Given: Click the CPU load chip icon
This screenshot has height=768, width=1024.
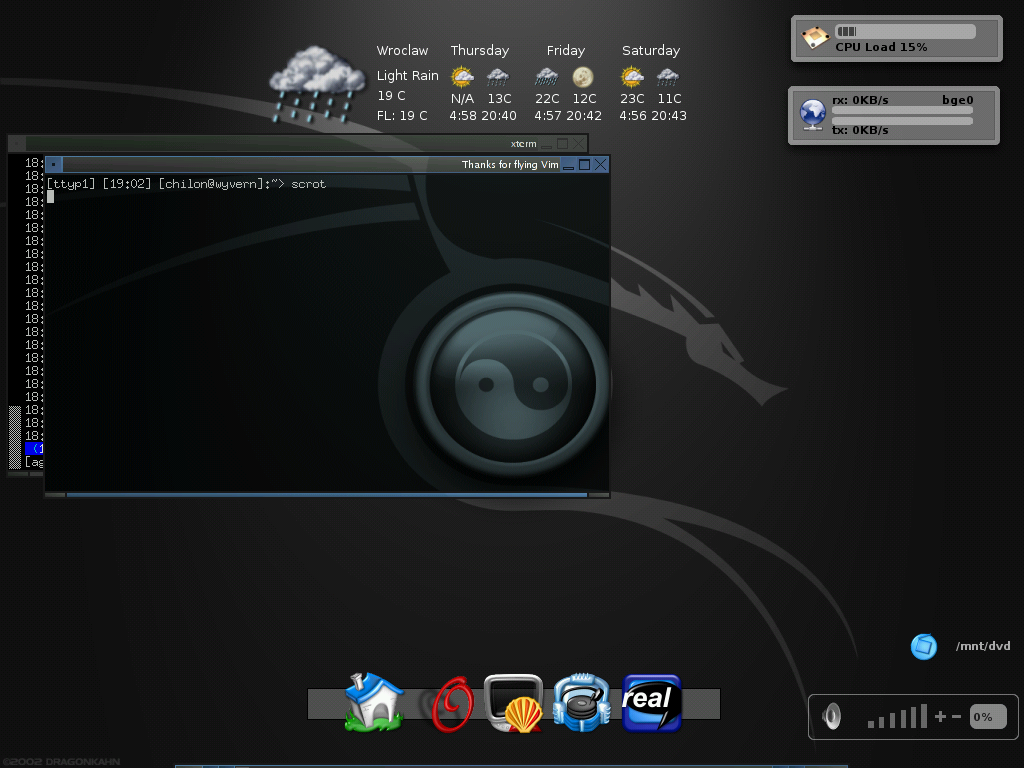Looking at the screenshot, I should tap(815, 39).
